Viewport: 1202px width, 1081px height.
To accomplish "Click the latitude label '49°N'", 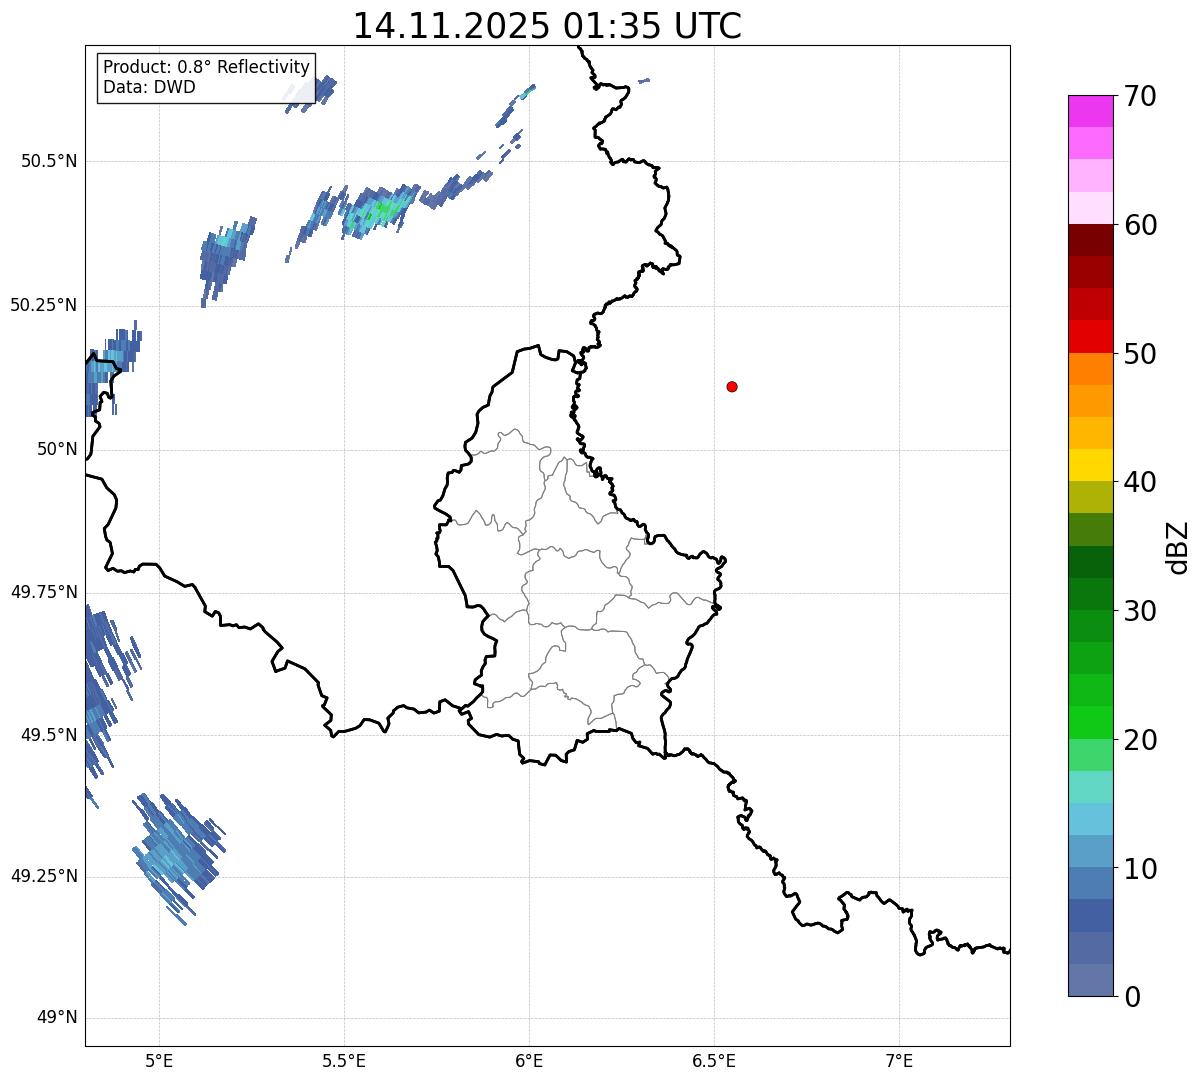I will pos(57,1018).
